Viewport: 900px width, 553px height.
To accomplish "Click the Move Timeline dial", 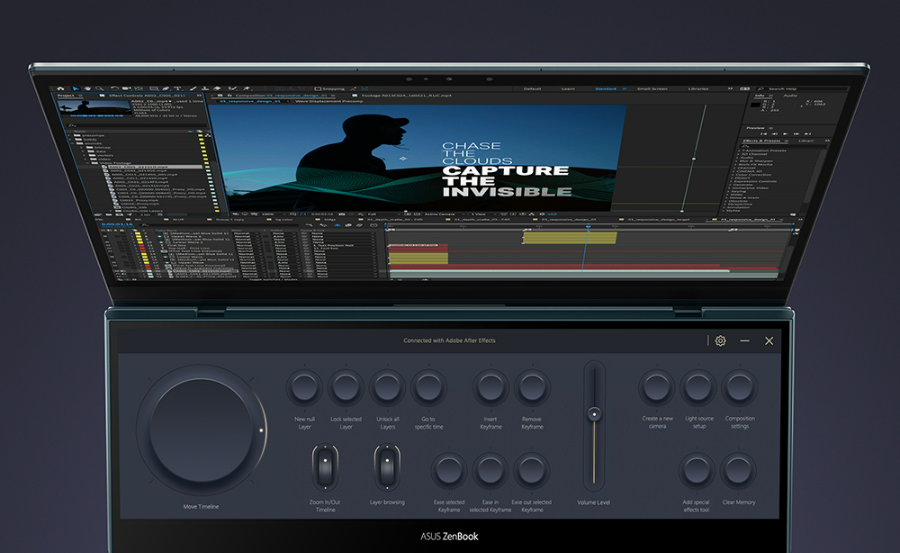I will tap(201, 430).
